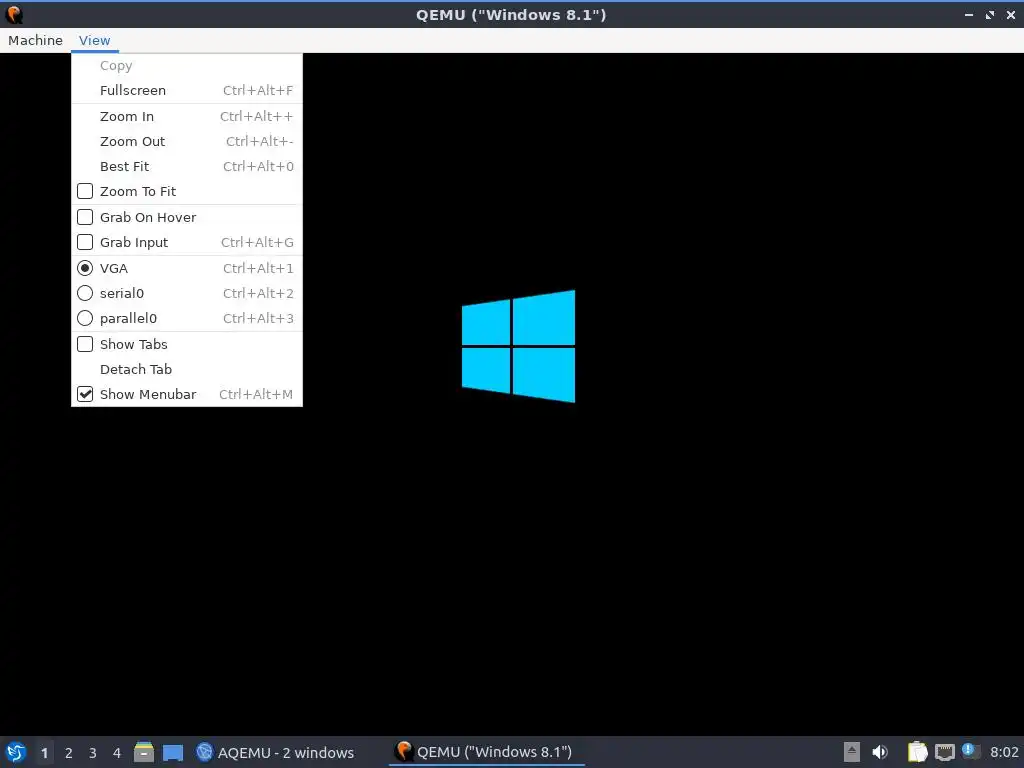1024x768 pixels.
Task: Minimize the QEMU window
Action: [x=969, y=14]
